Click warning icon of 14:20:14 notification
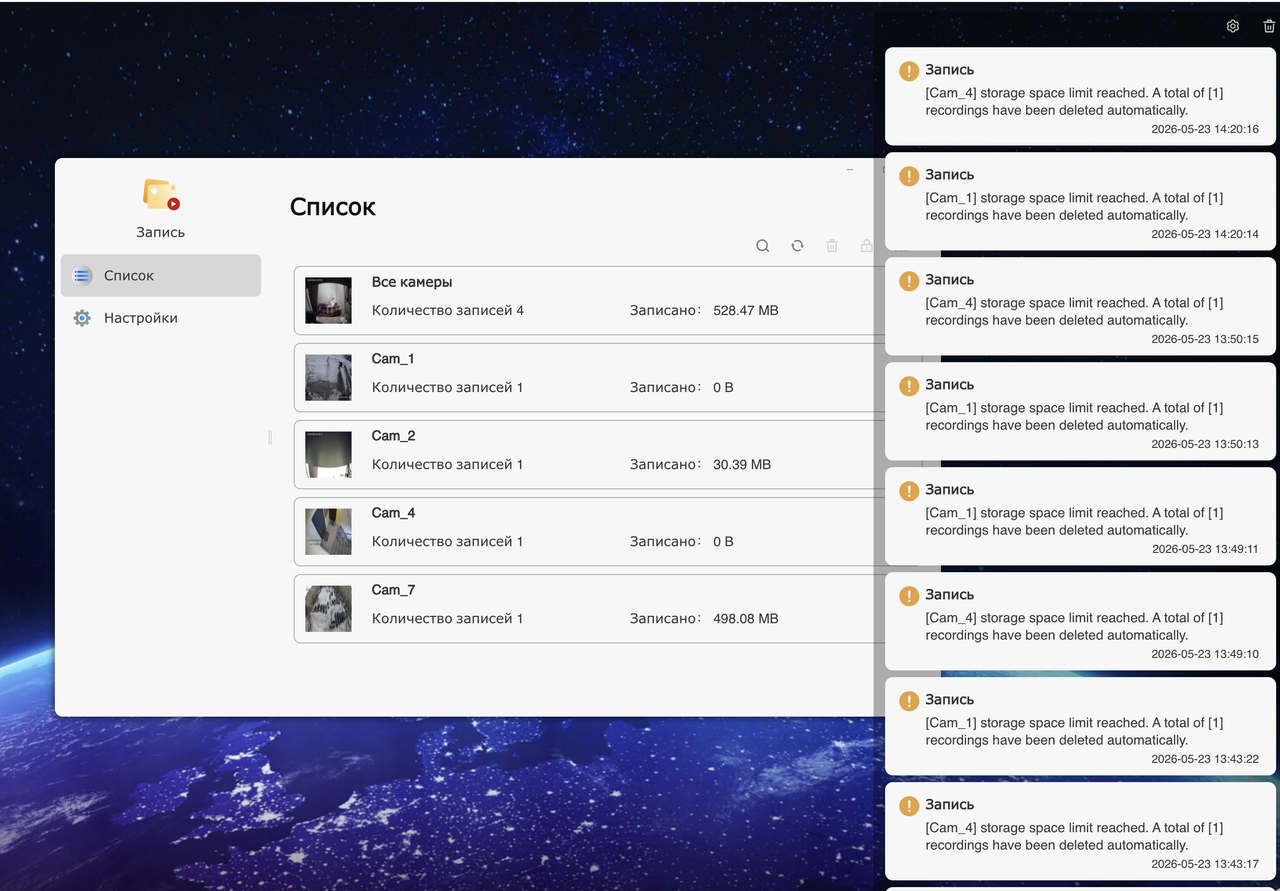This screenshot has height=891, width=1280. (x=909, y=176)
